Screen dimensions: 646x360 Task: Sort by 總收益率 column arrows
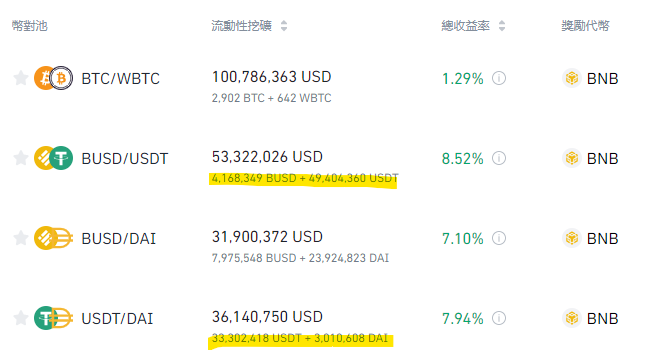coord(502,26)
